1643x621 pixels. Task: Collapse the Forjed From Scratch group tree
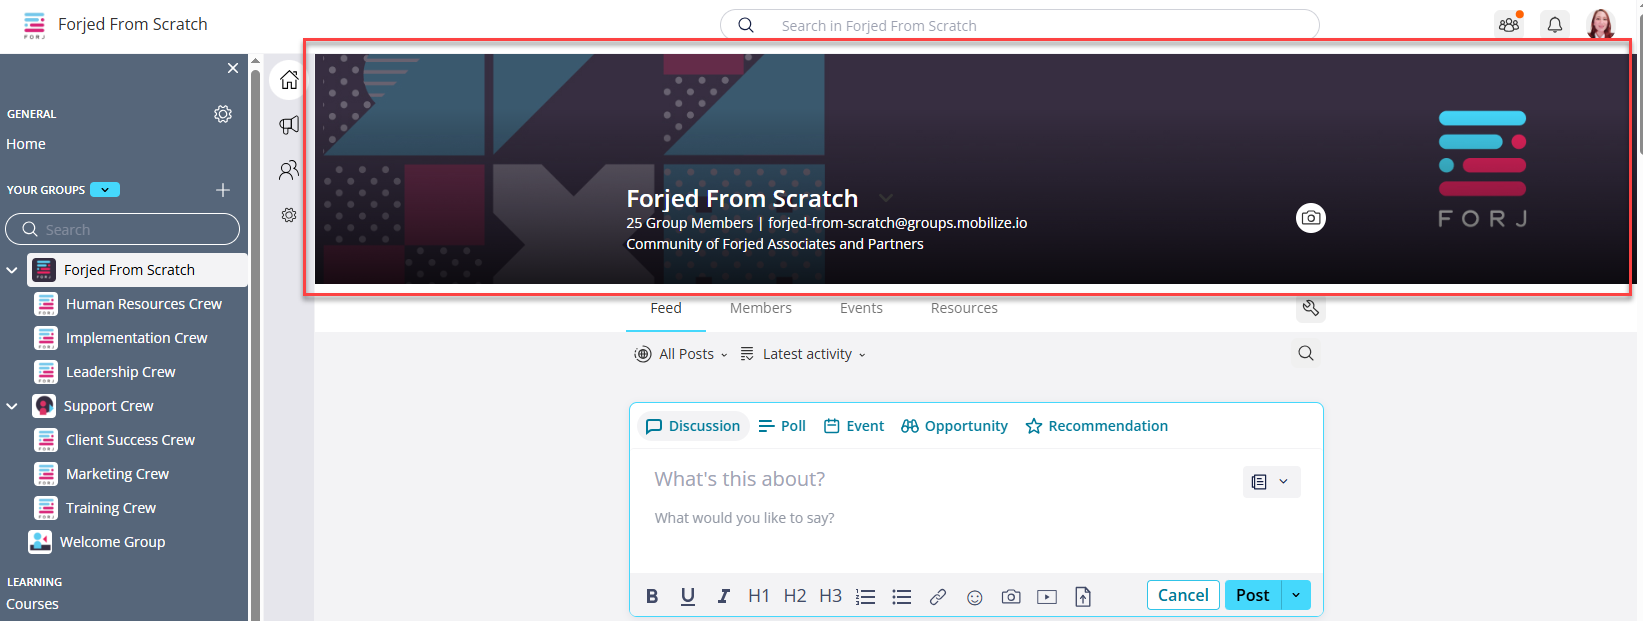(12, 270)
